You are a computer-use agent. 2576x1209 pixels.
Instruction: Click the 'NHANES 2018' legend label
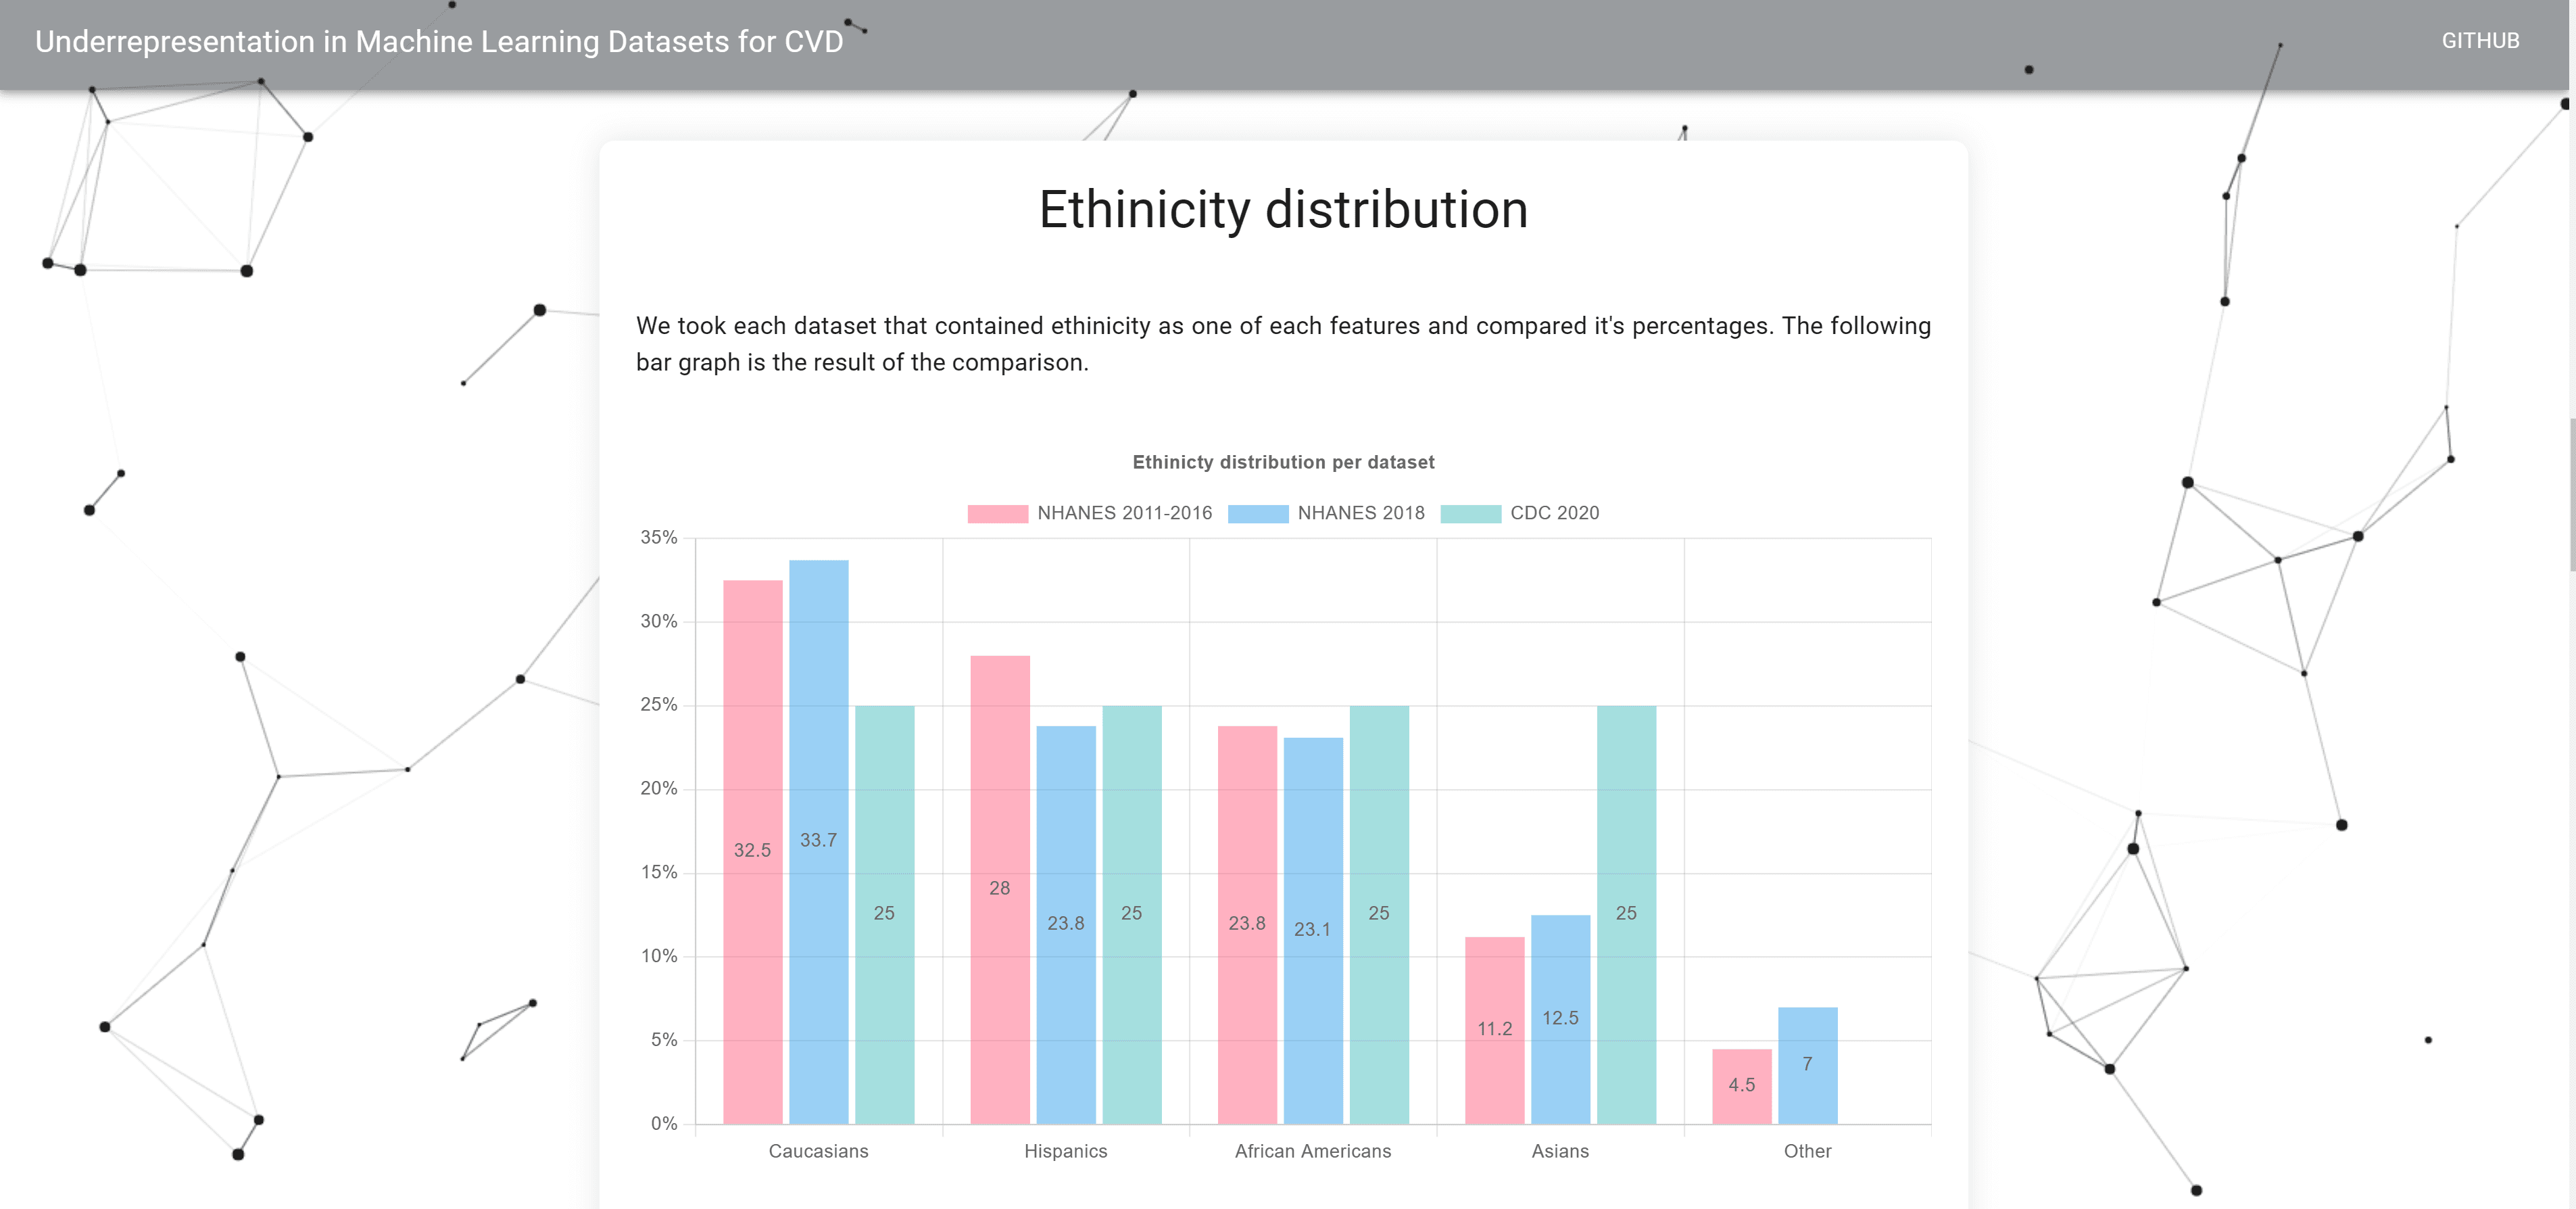1360,513
